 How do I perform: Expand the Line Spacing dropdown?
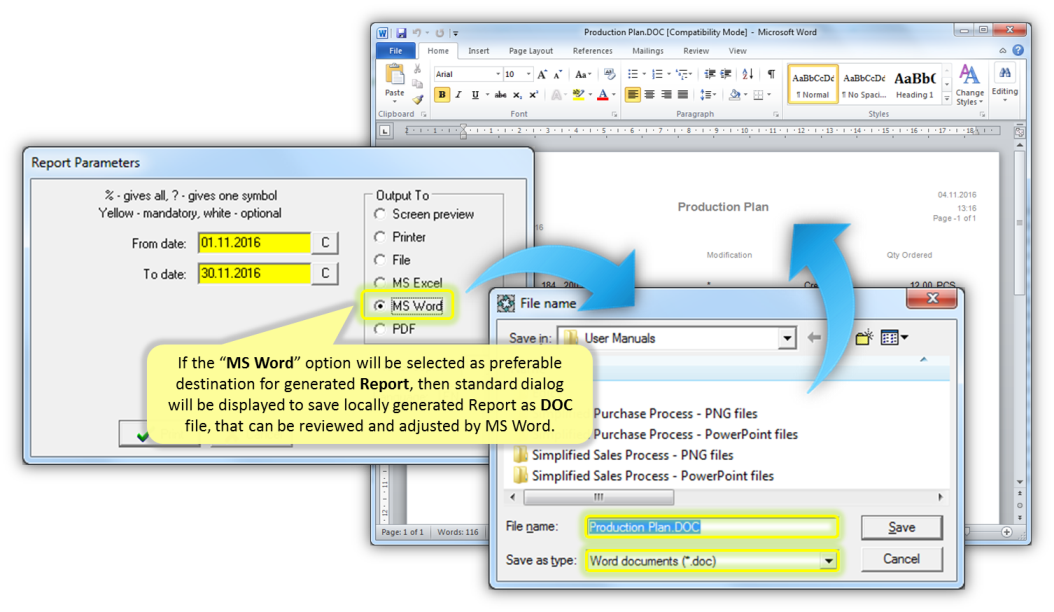click(x=708, y=95)
